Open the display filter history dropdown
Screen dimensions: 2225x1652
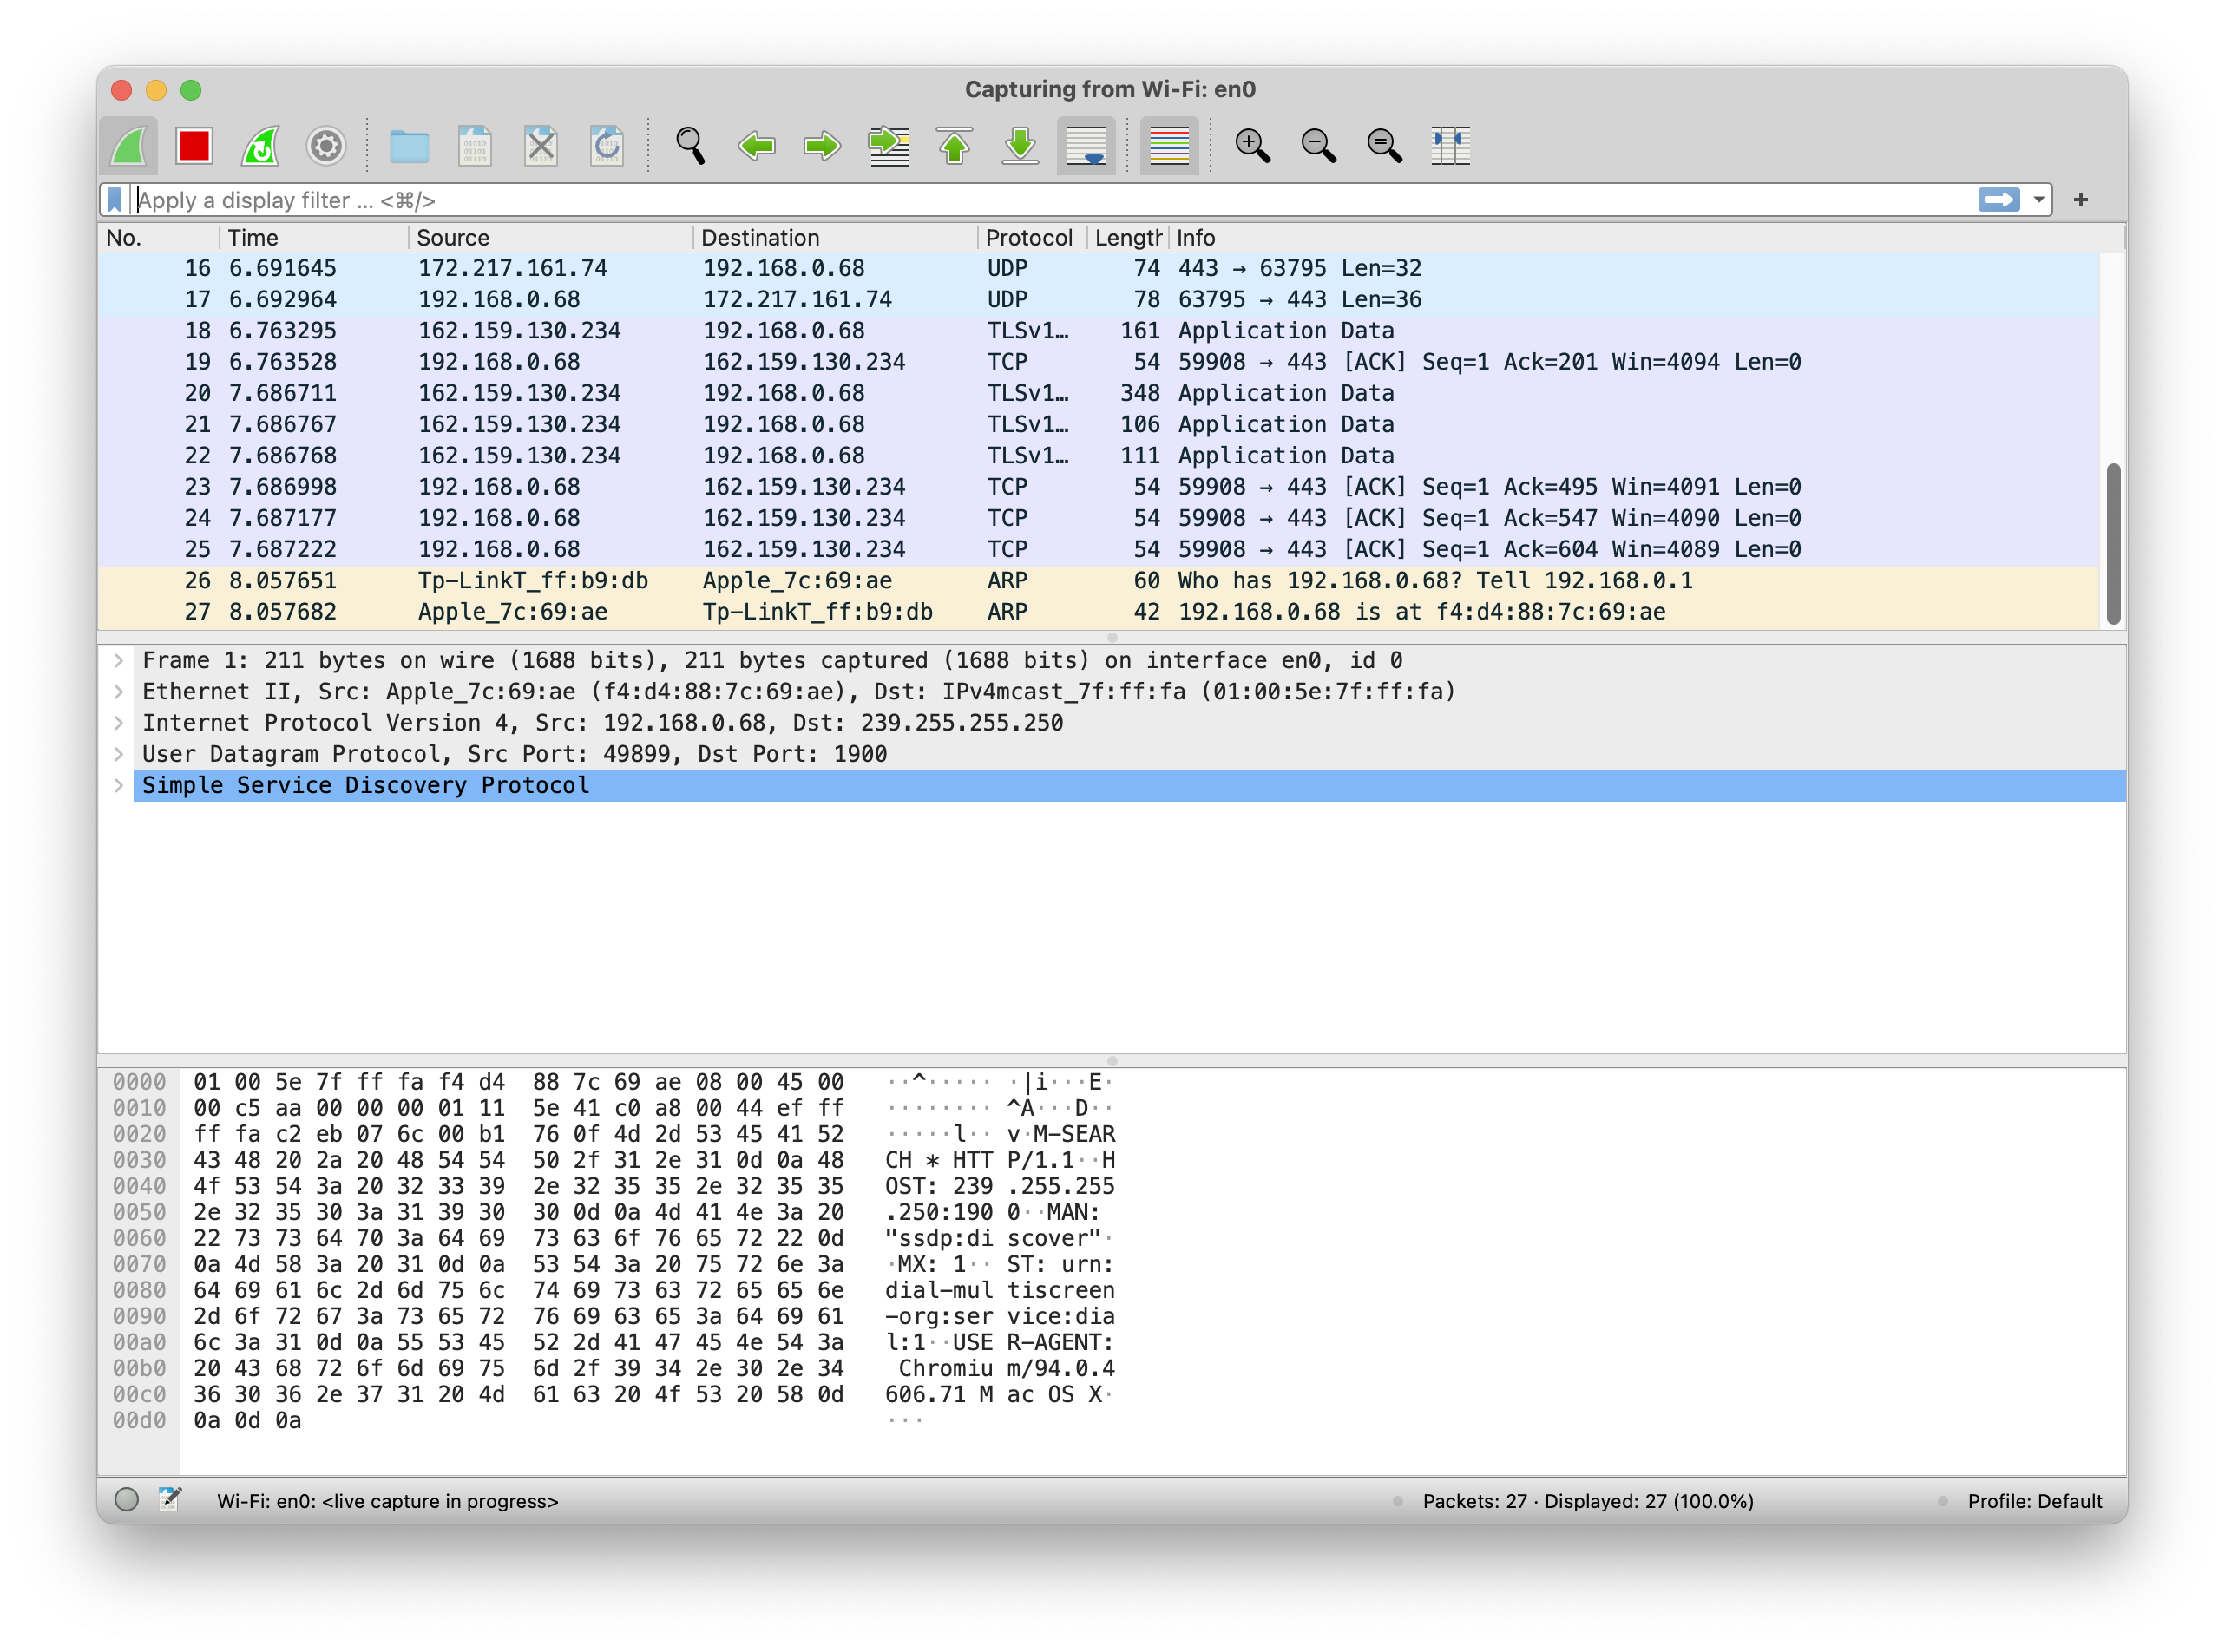coord(2039,200)
